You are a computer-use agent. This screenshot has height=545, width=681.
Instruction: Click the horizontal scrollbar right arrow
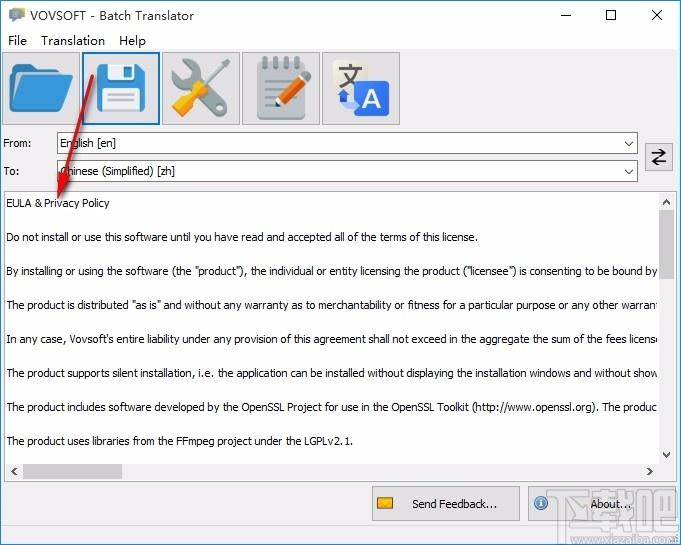tap(649, 471)
